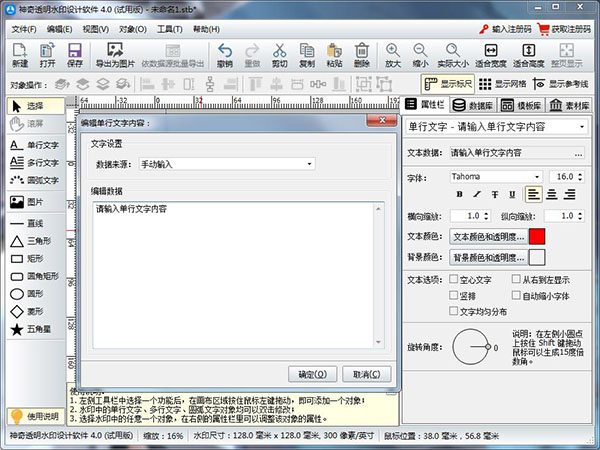Toggle bold text formatting
The image size is (600, 450).
(x=460, y=194)
